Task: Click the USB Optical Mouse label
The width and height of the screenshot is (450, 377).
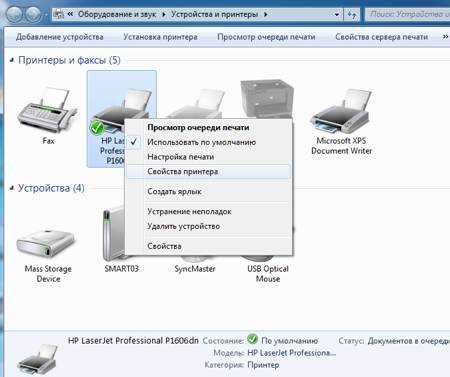Action: pyautogui.click(x=268, y=274)
